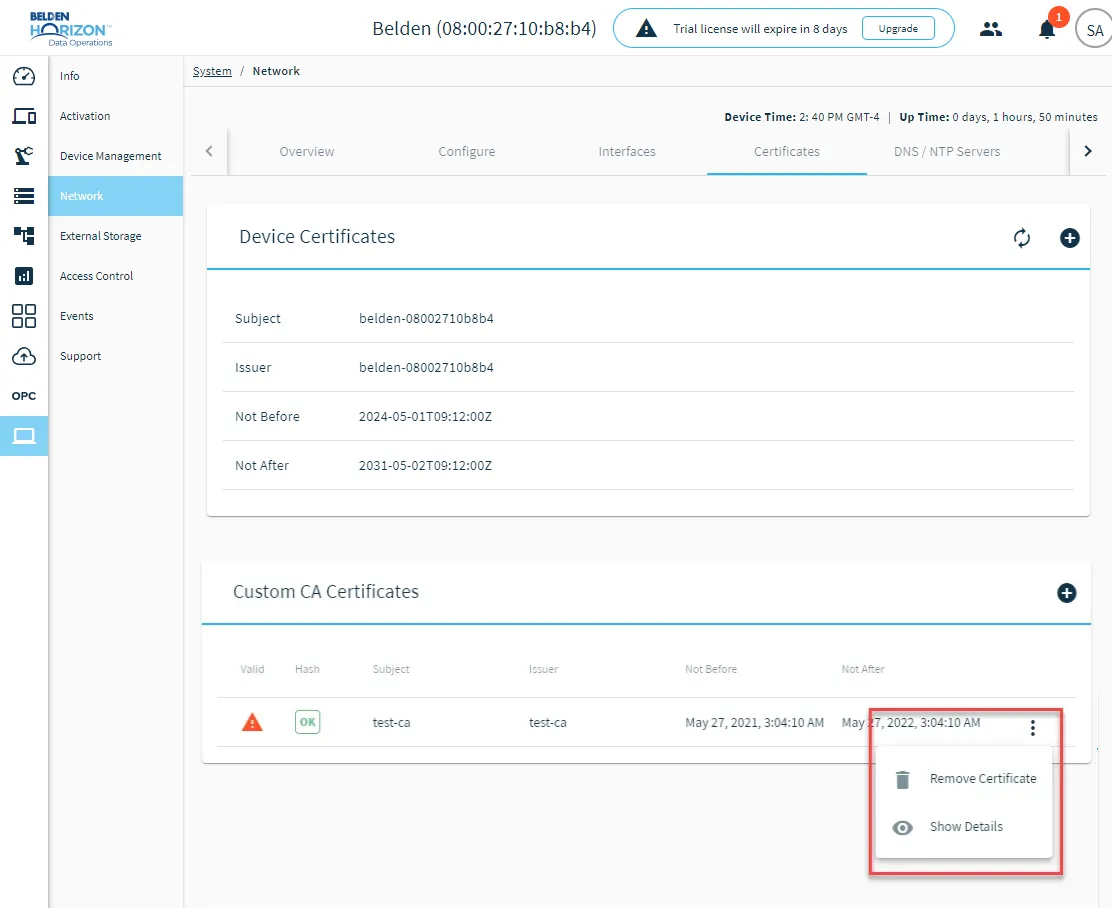Open the users icon in header
The width and height of the screenshot is (1112, 908).
pos(991,29)
